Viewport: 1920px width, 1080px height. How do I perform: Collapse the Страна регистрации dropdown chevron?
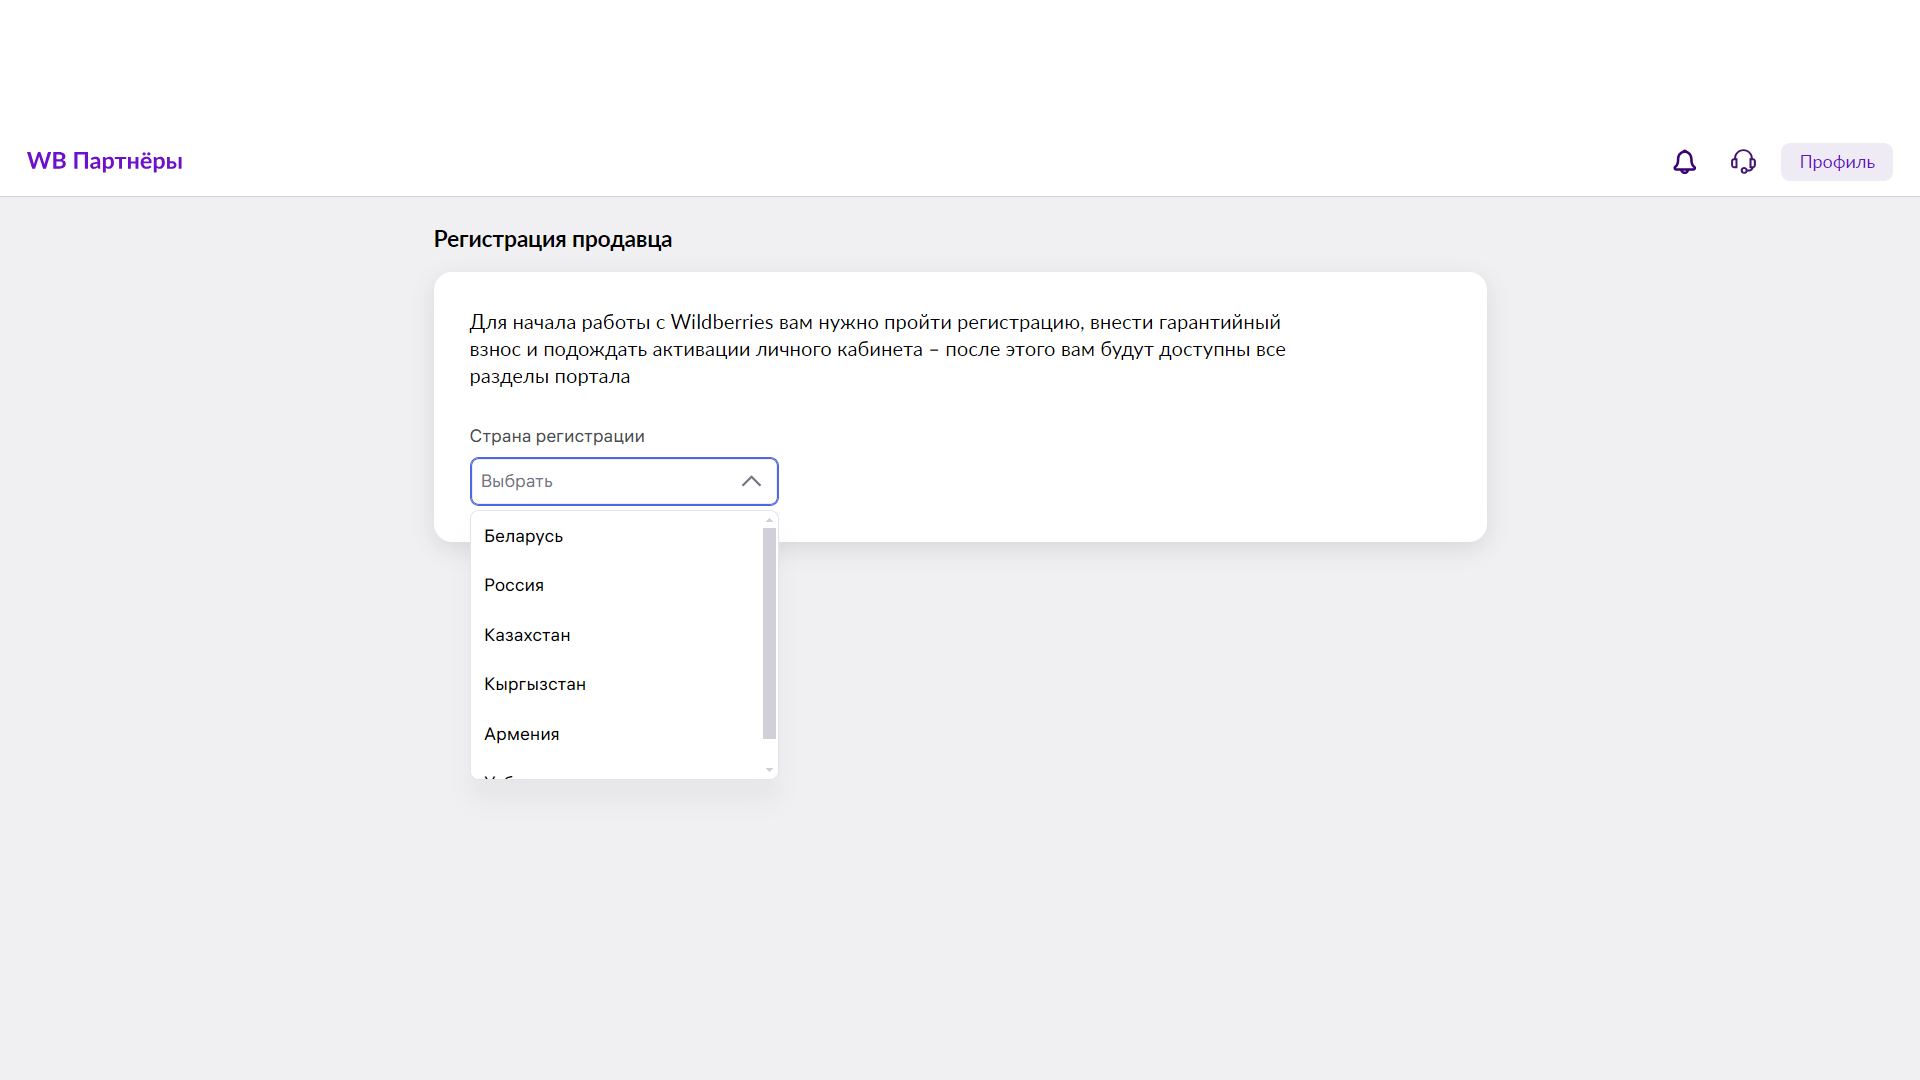point(751,481)
